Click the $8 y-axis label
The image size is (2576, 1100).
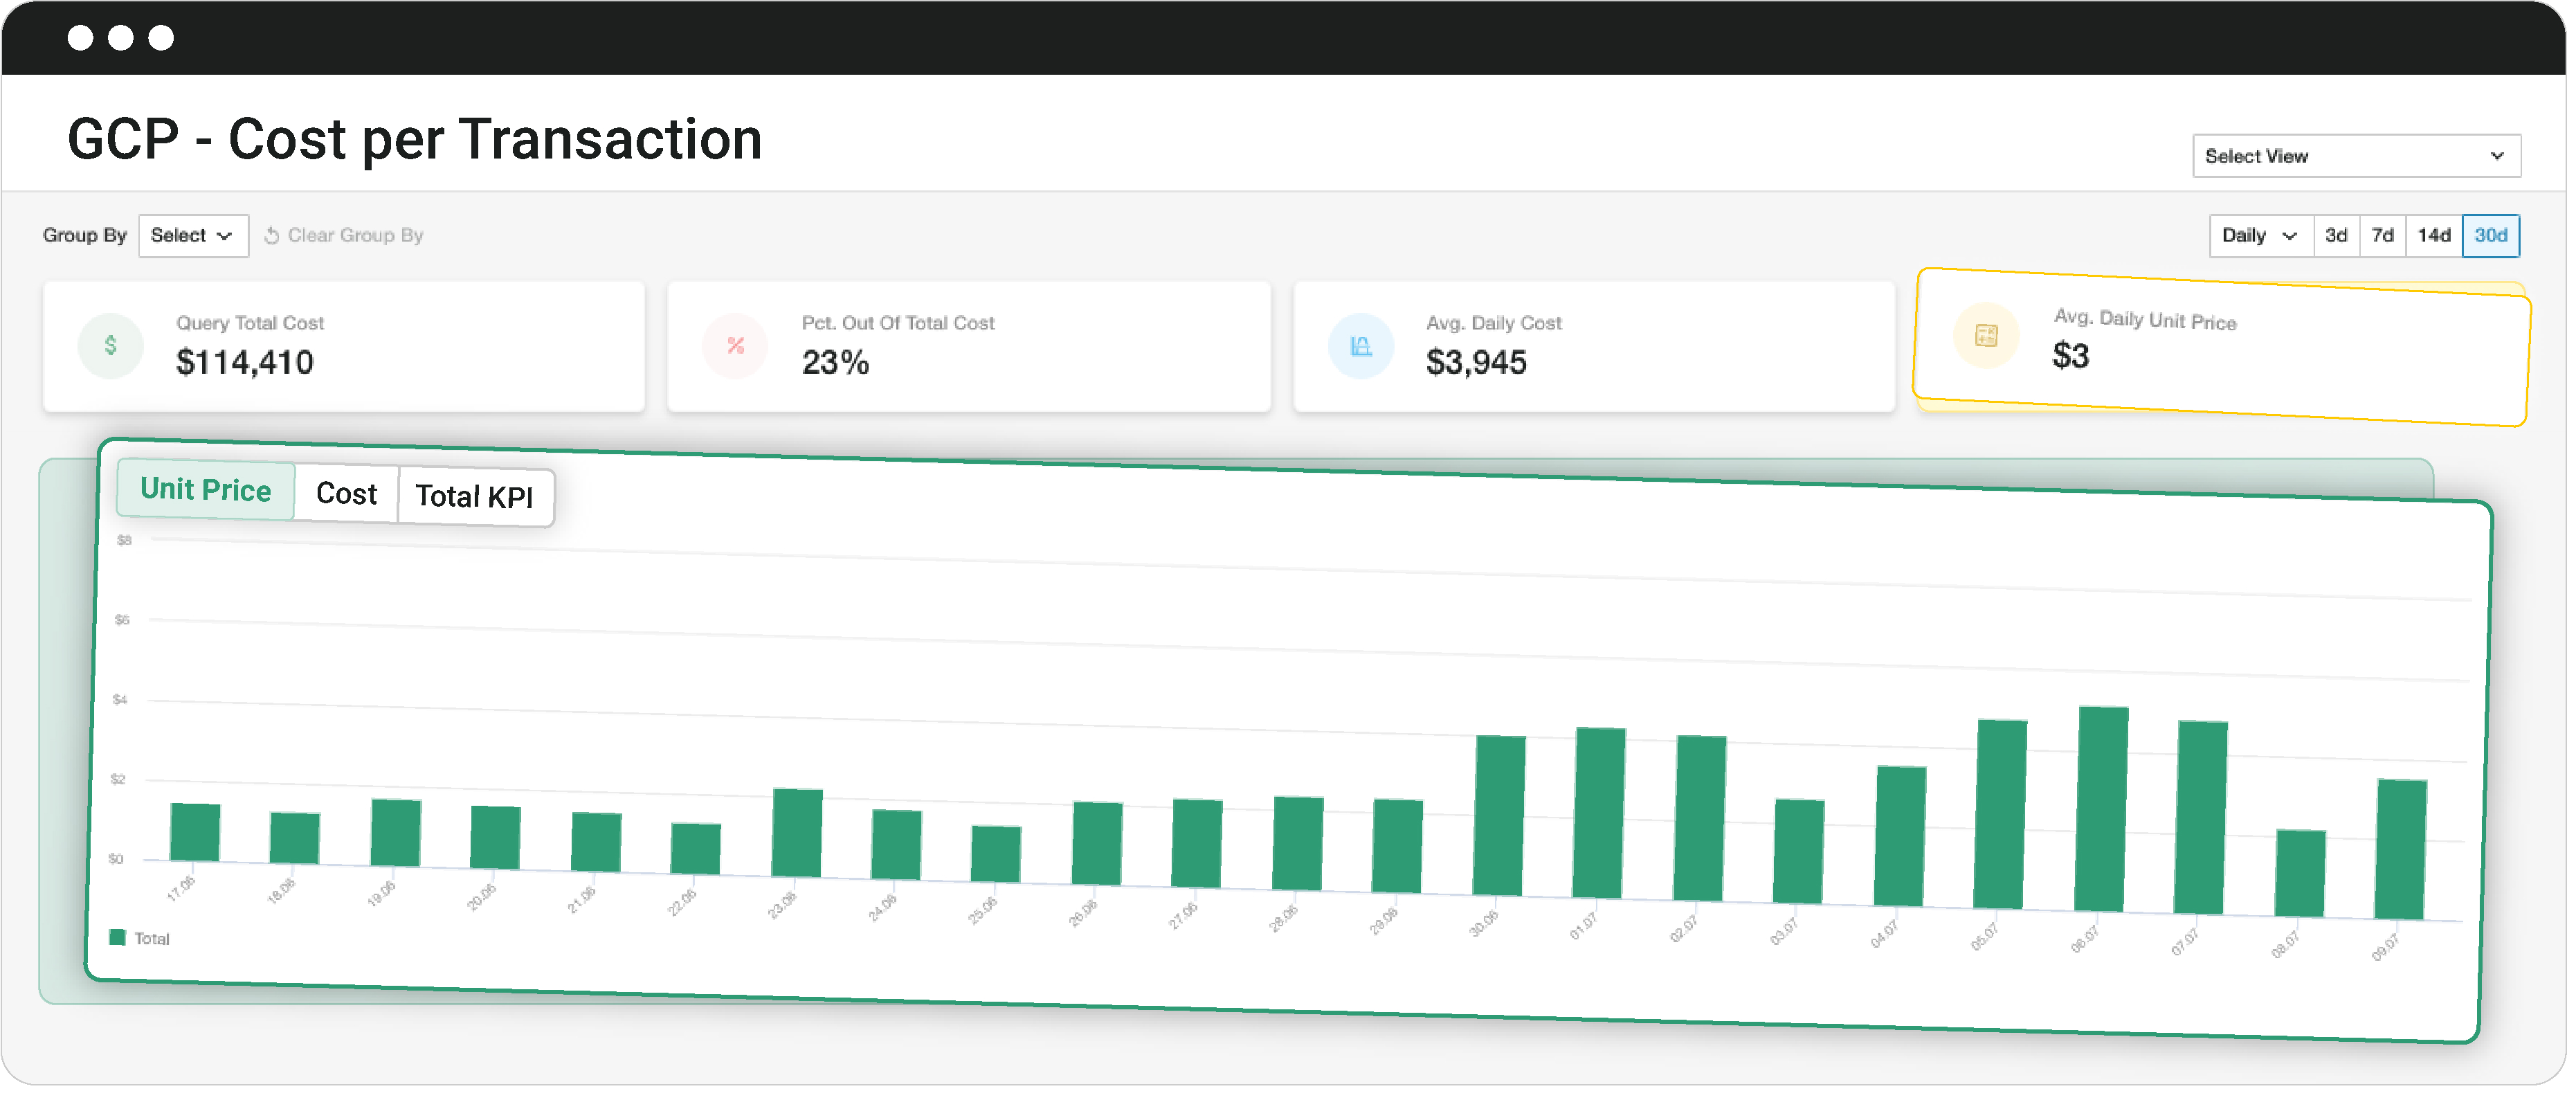click(x=125, y=541)
